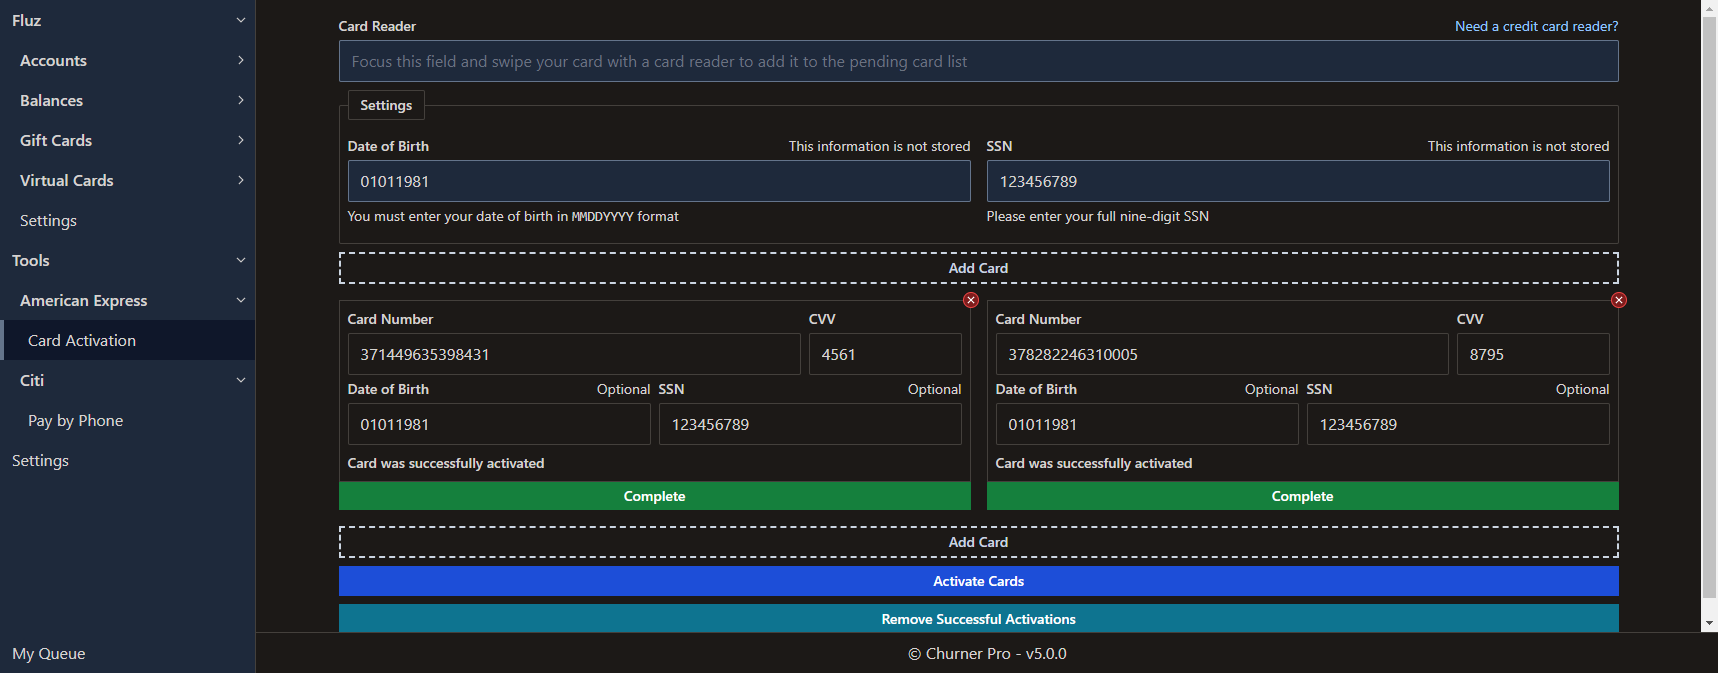Open the Card Activation page
Image resolution: width=1718 pixels, height=673 pixels.
(x=82, y=340)
